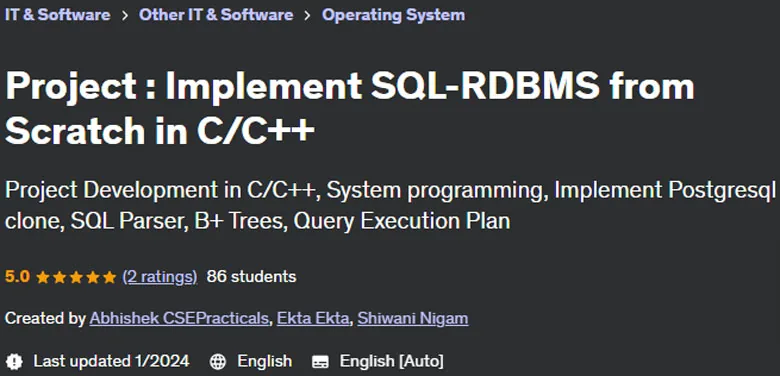The width and height of the screenshot is (780, 376).
Task: Open the Operating System breadcrumb
Action: (x=393, y=15)
